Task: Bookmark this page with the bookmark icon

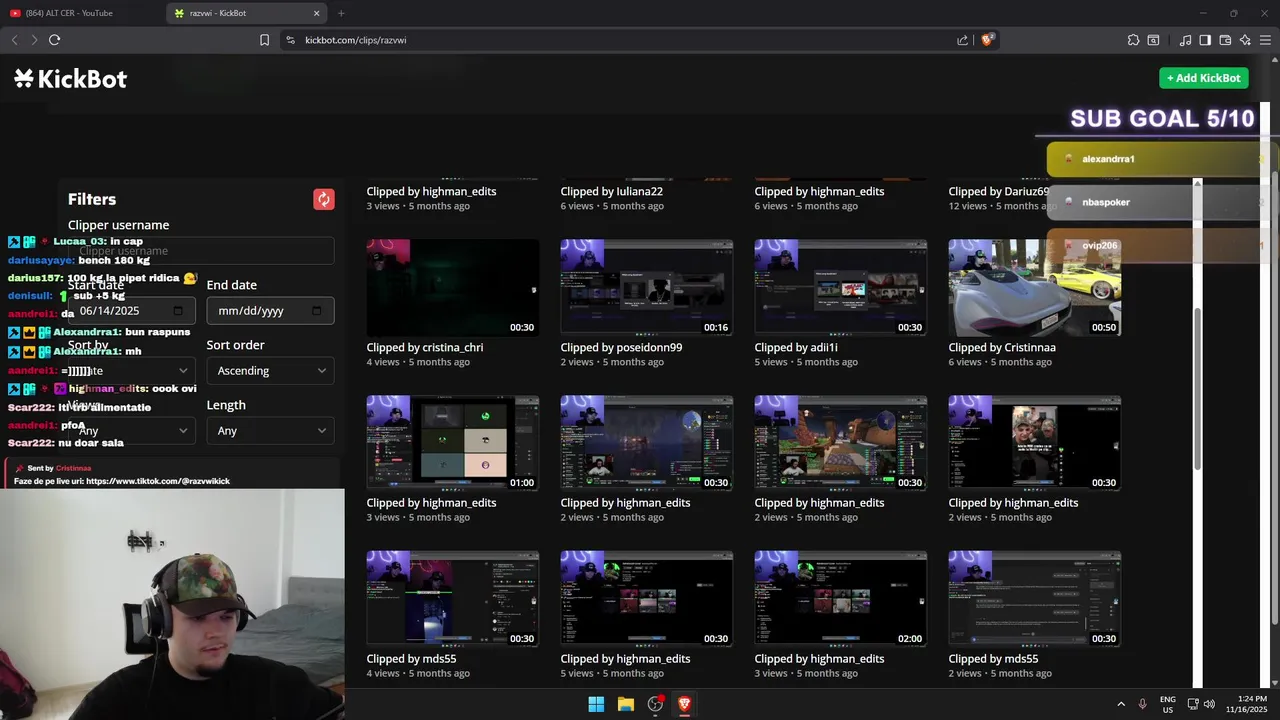Action: pyautogui.click(x=264, y=40)
